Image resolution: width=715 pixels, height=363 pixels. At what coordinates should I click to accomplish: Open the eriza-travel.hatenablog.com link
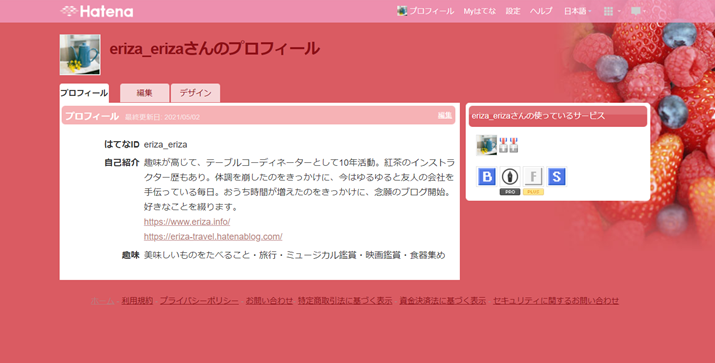pyautogui.click(x=213, y=237)
